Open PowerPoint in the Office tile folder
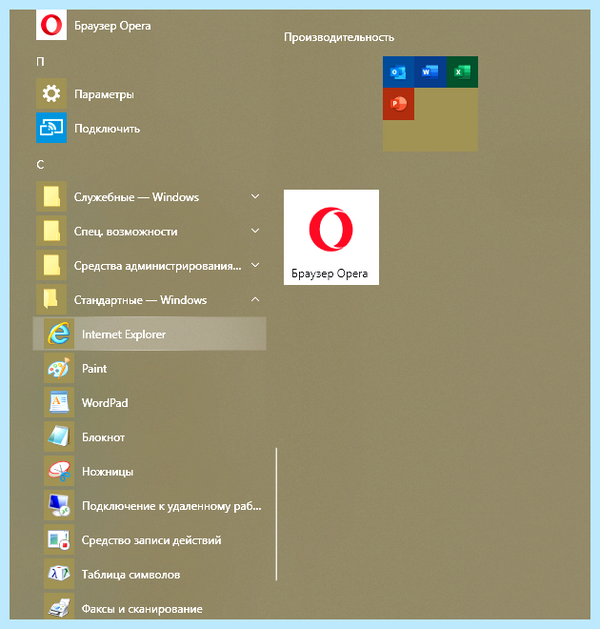Screen dimensions: 600x629 coord(398,104)
